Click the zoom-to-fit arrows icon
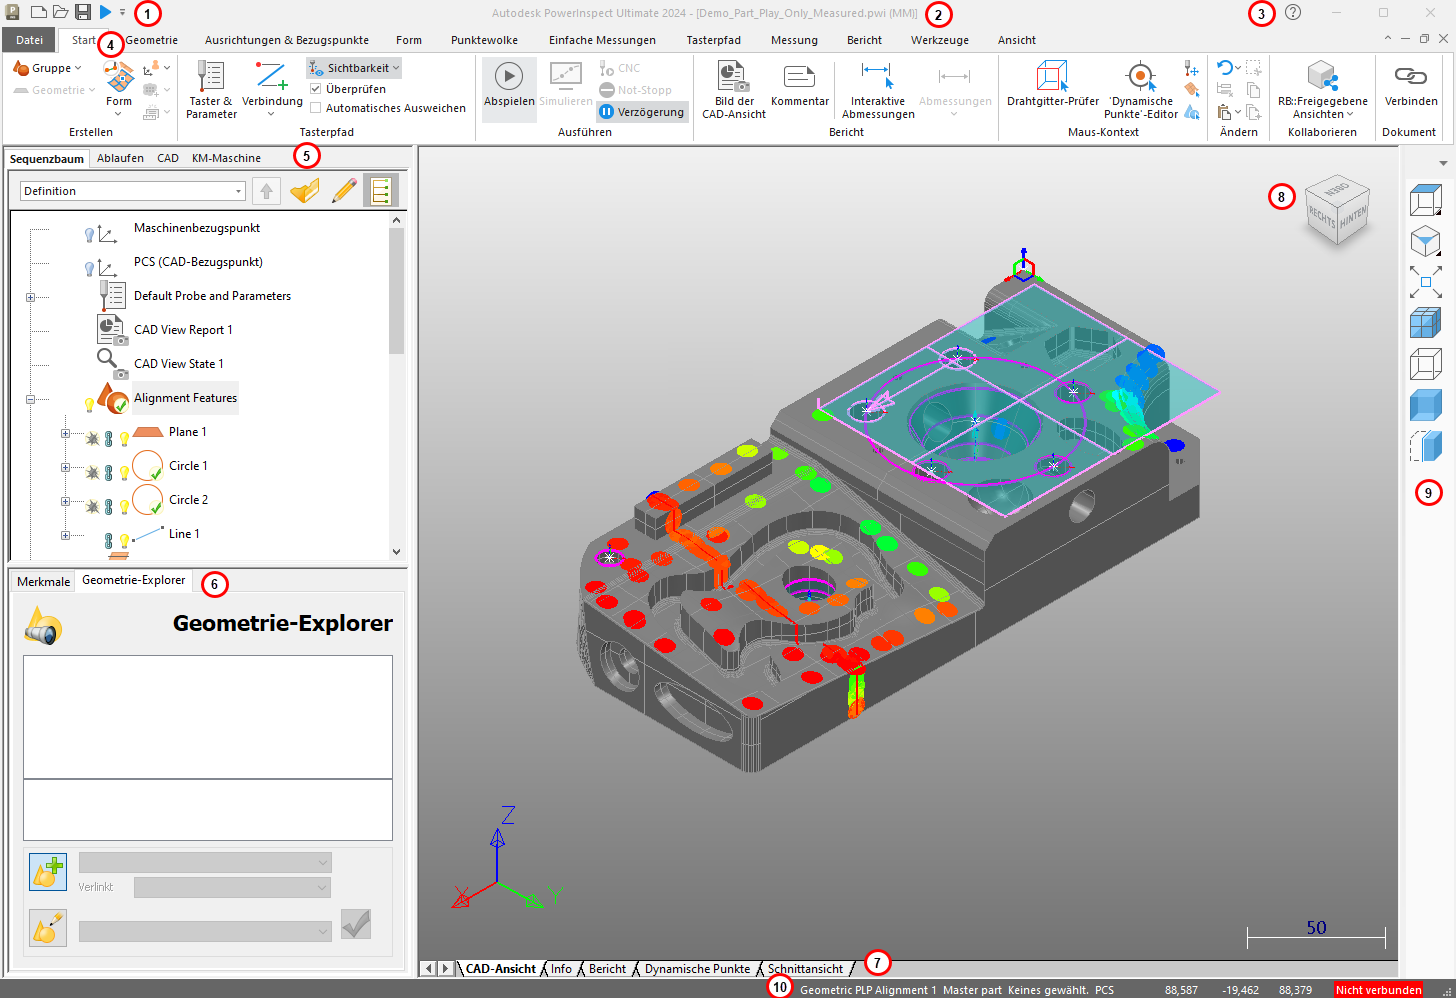Viewport: 1456px width, 998px height. click(x=1425, y=282)
